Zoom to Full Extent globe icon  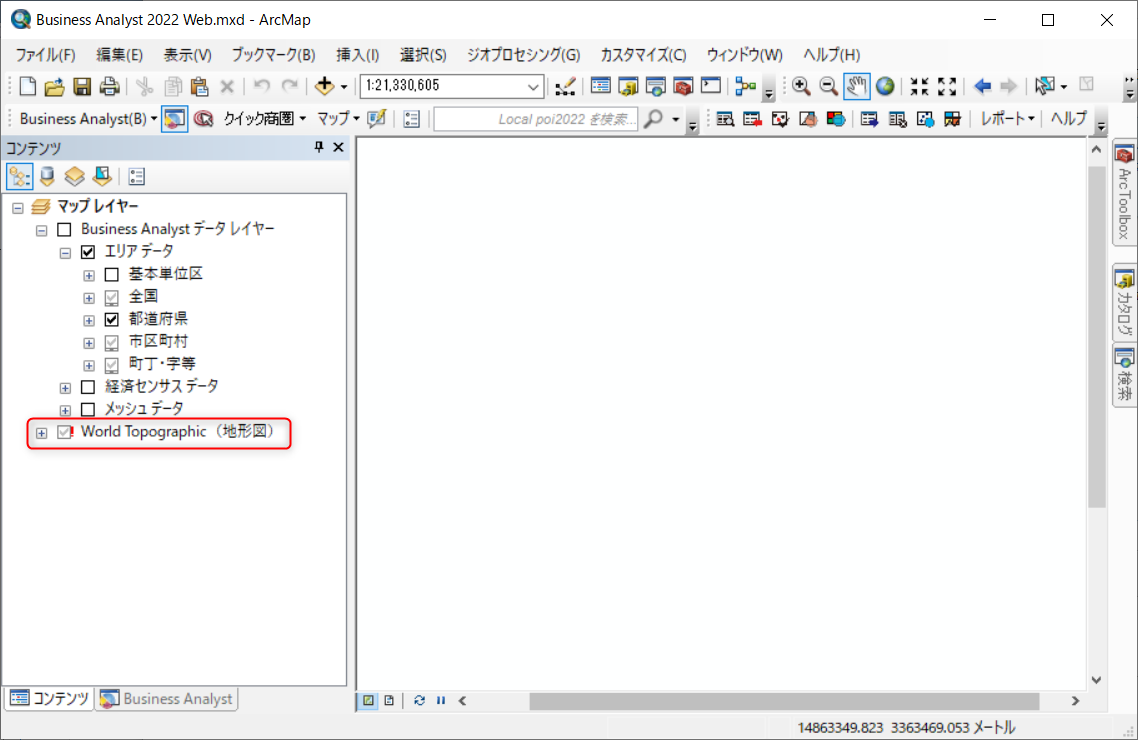885,86
